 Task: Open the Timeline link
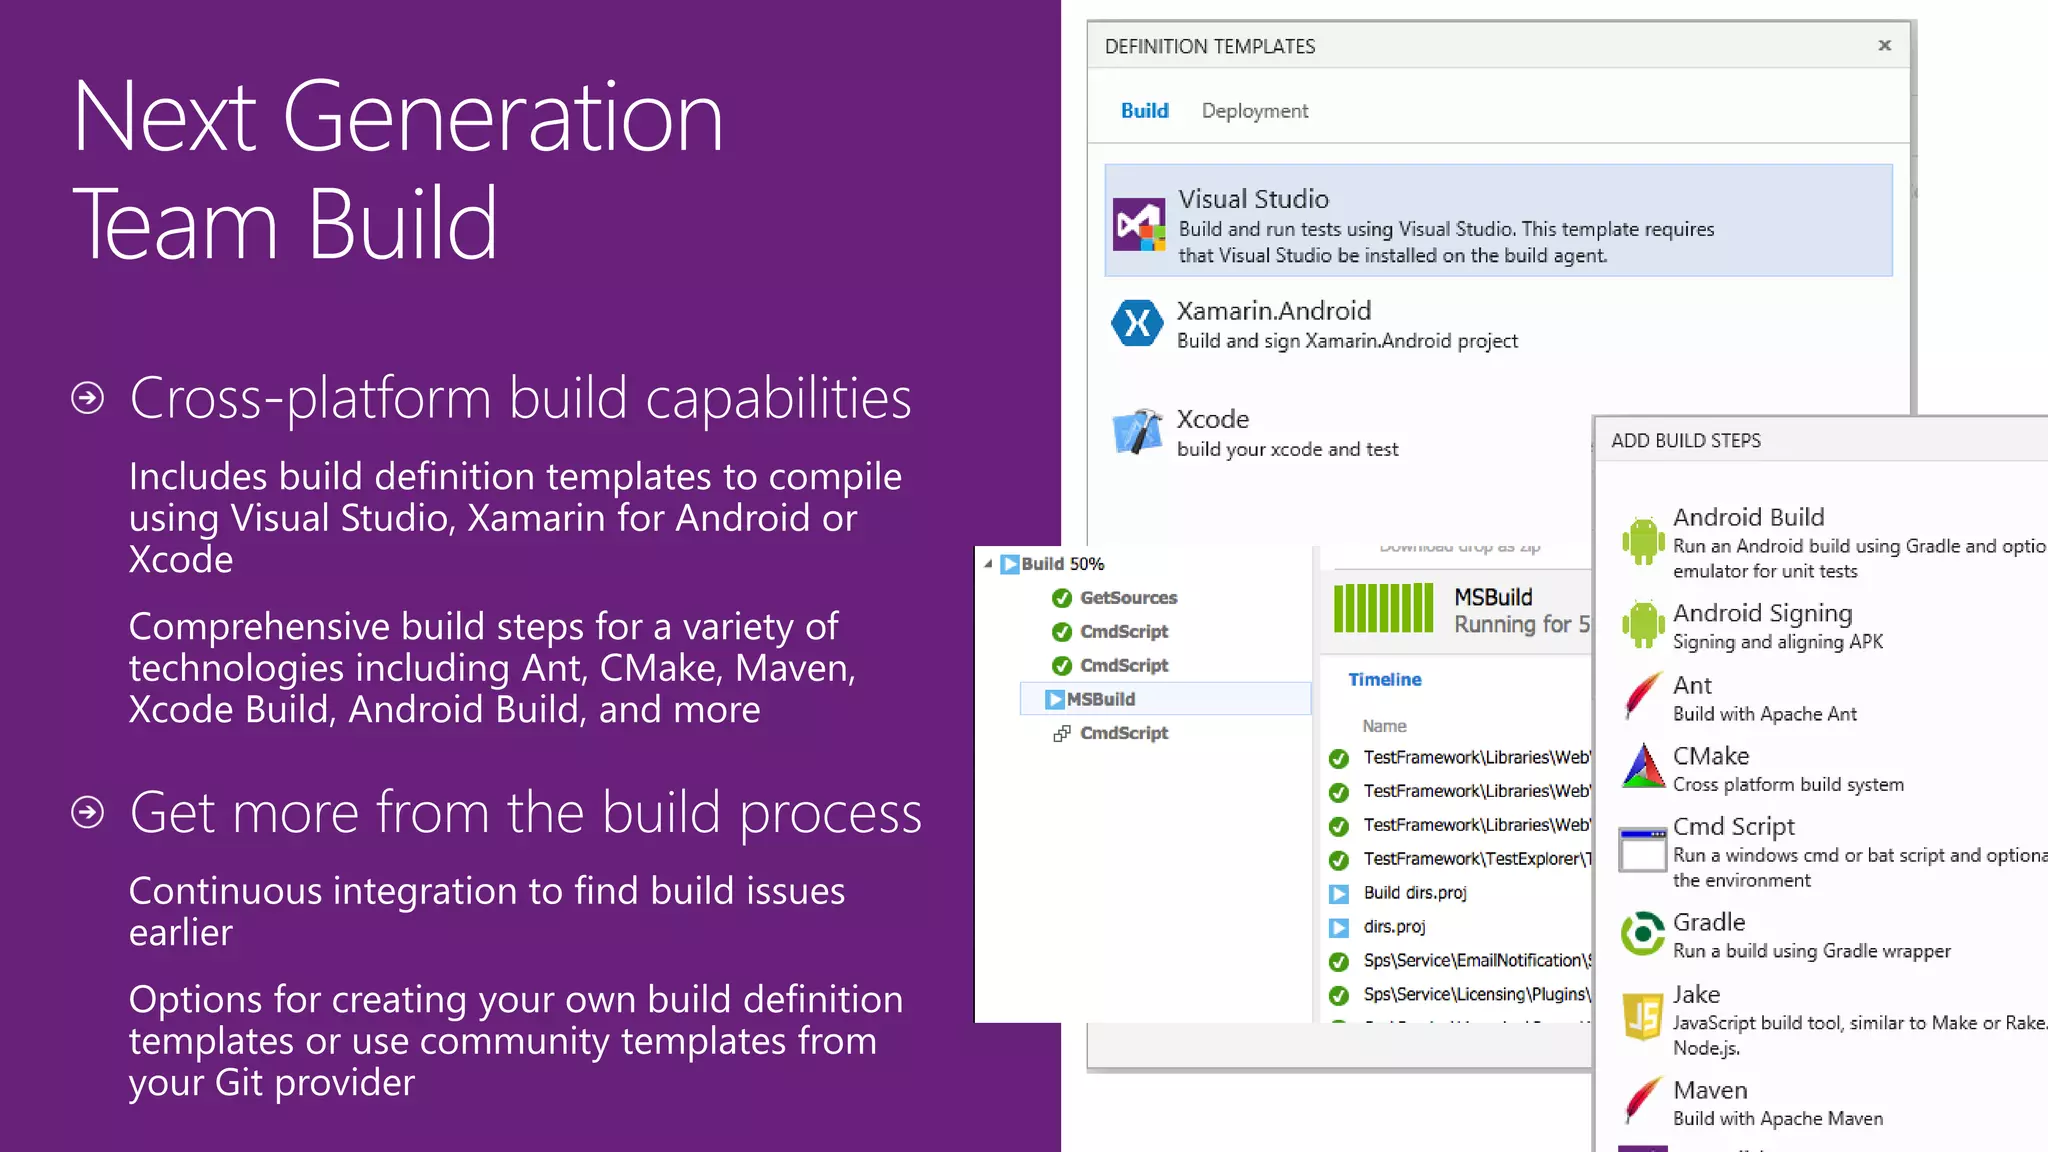click(x=1384, y=680)
